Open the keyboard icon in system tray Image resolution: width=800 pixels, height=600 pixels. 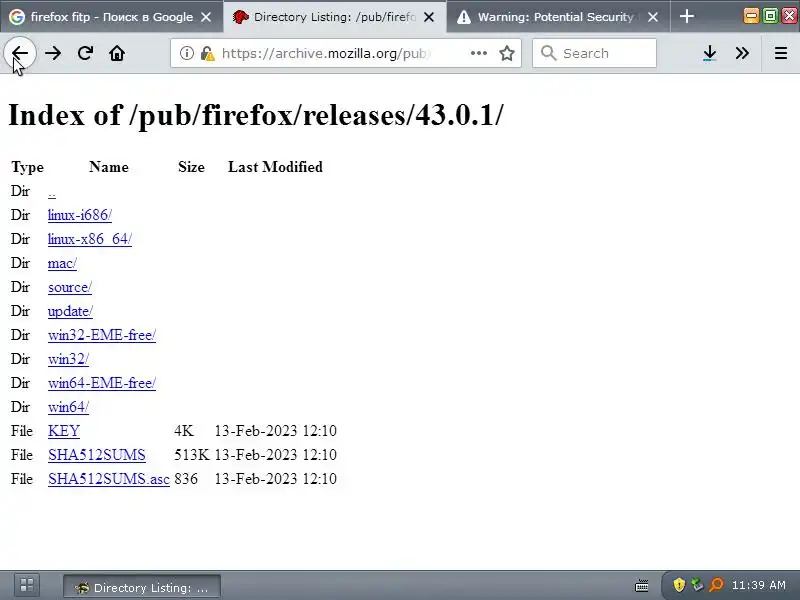[641, 585]
